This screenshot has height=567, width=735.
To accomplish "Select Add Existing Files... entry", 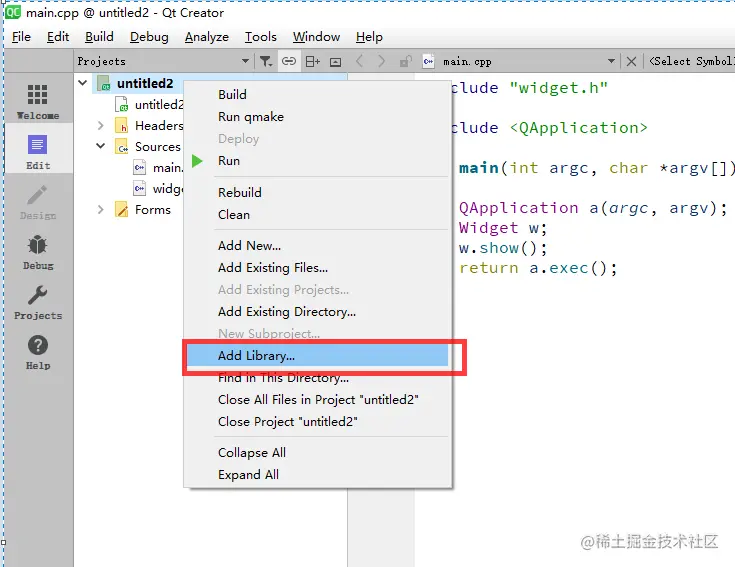I will click(317, 268).
